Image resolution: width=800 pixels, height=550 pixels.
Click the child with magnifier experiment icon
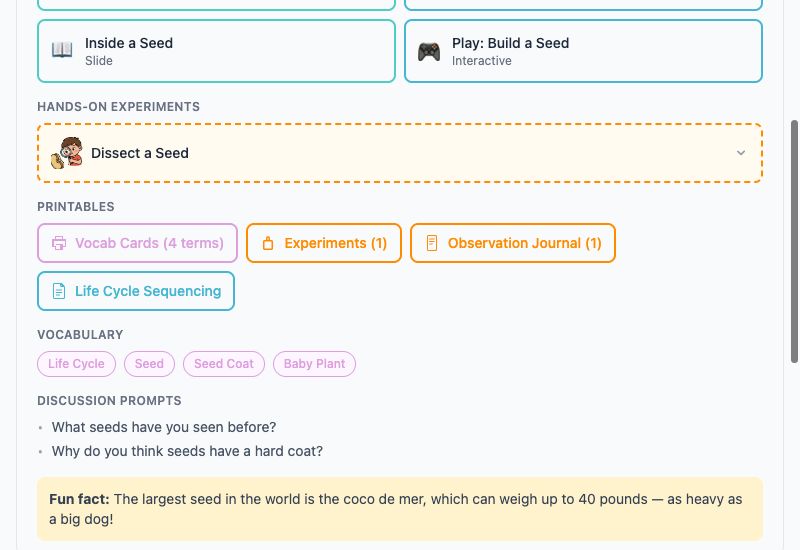(x=67, y=153)
